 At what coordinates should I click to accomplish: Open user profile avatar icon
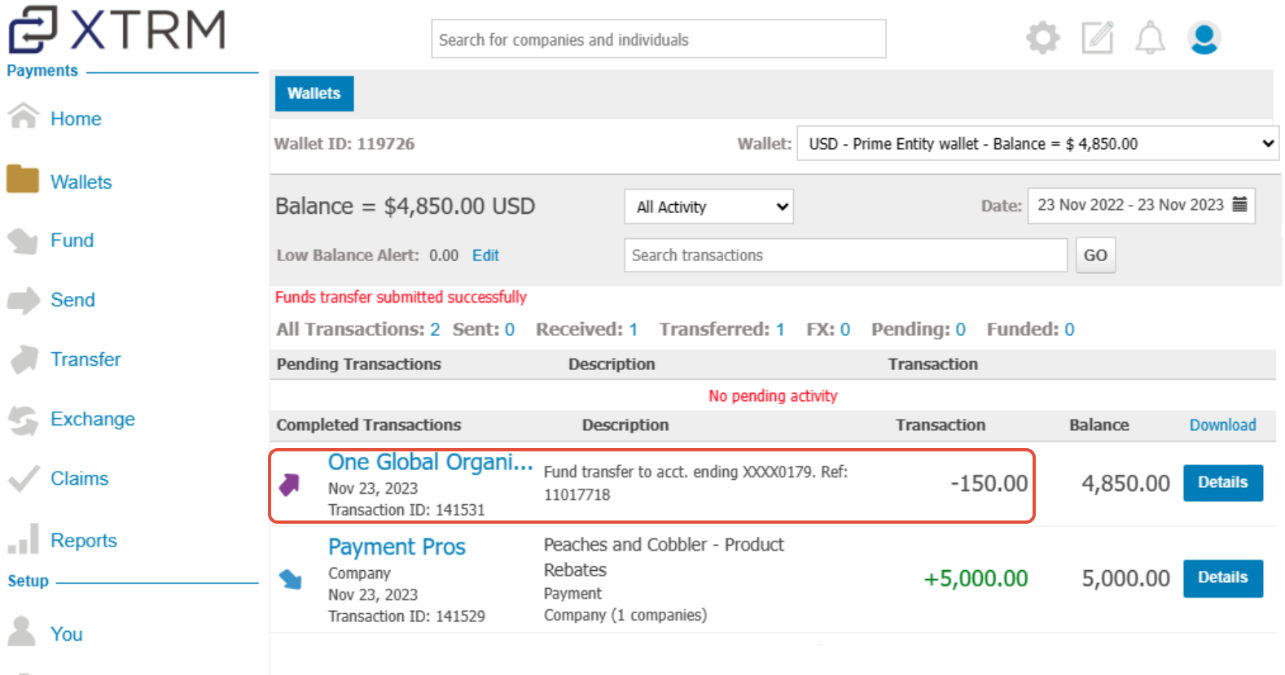coord(1204,38)
